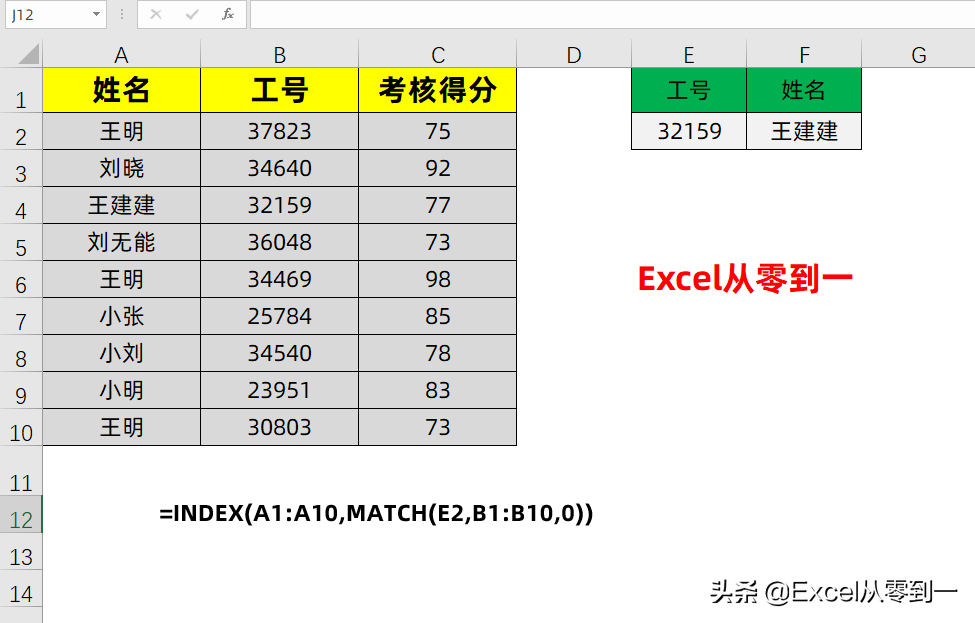The height and width of the screenshot is (623, 975).
Task: Select row 7 header
Action: pos(21,316)
